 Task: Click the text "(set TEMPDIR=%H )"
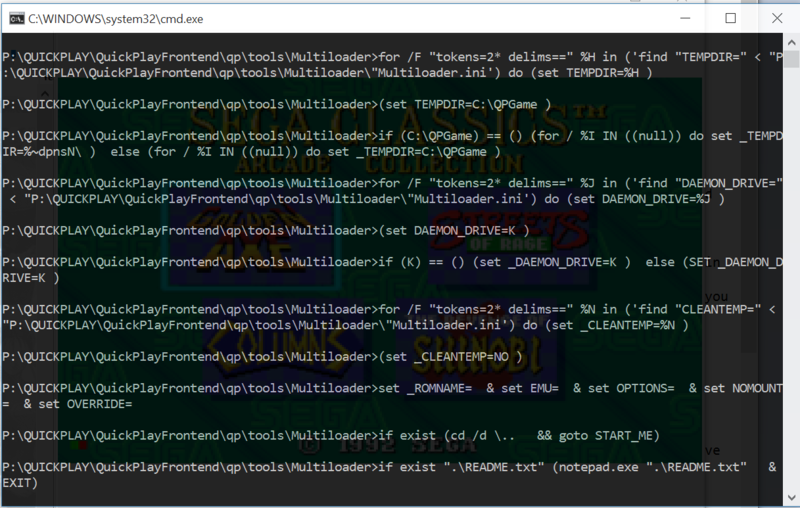click(591, 73)
